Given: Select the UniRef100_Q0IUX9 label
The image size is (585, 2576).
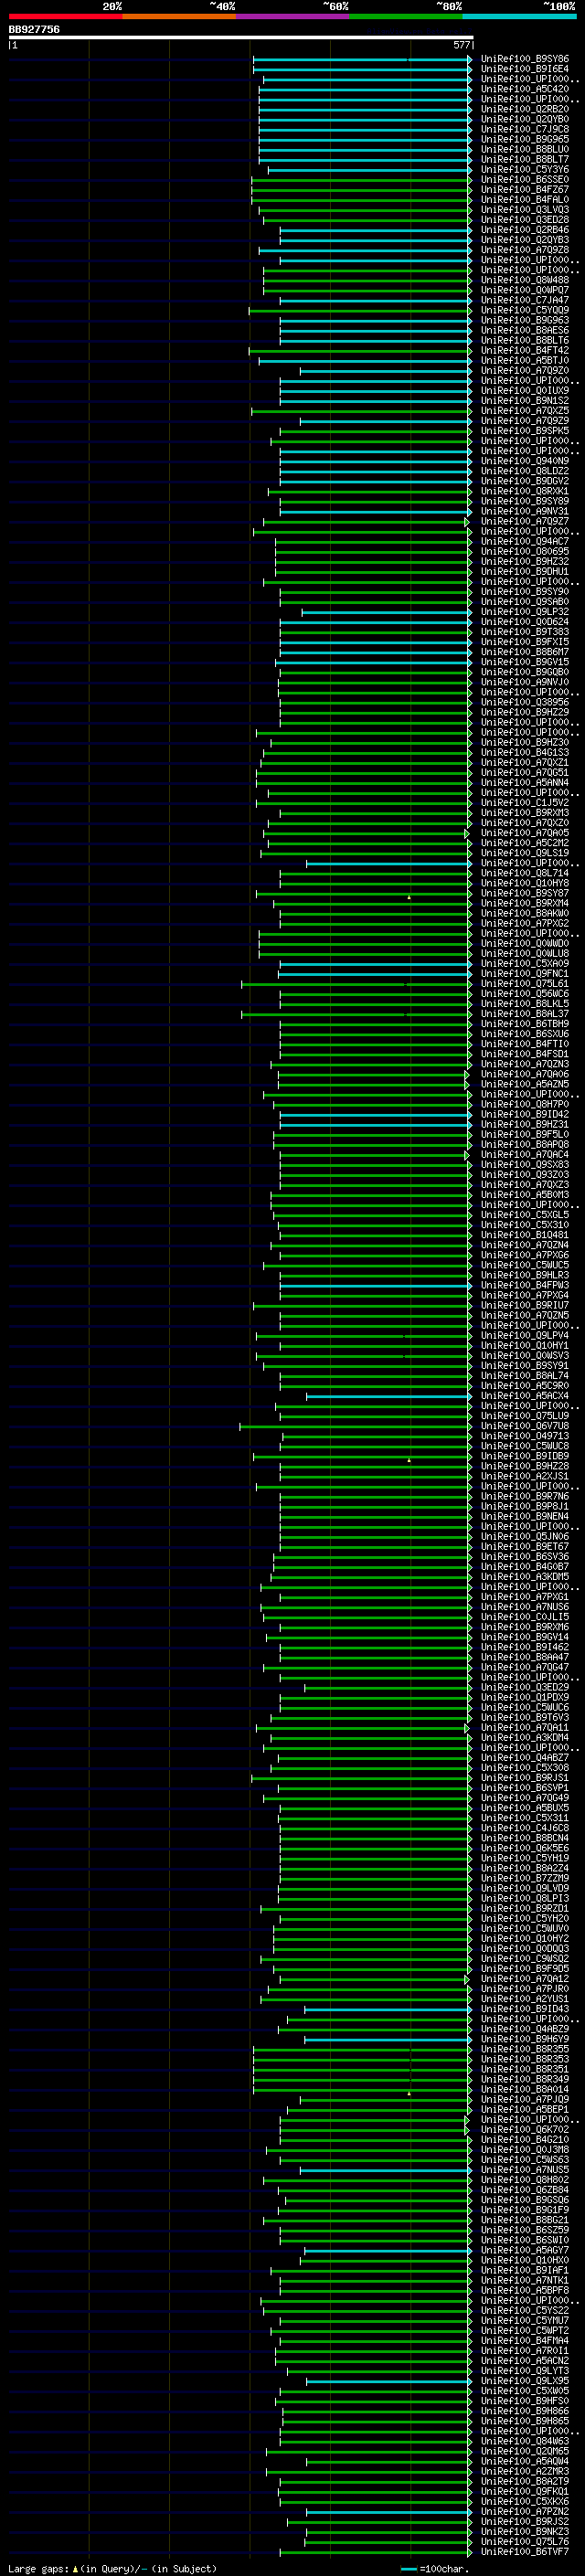Looking at the screenshot, I should 525,390.
